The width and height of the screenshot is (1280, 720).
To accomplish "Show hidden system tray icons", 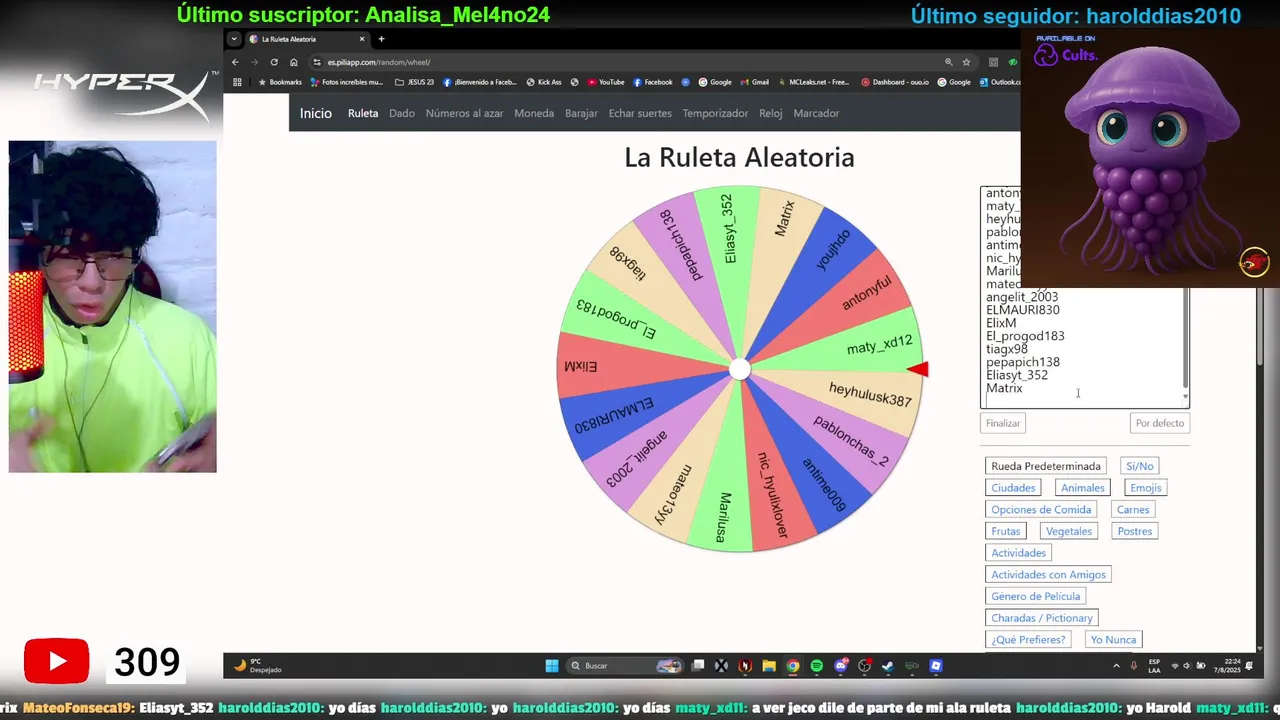I will pyautogui.click(x=1116, y=666).
